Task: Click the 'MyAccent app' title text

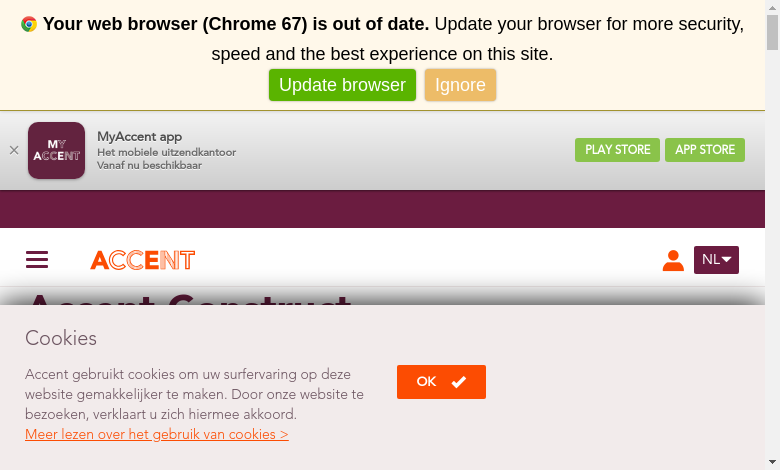Action: pos(139,136)
